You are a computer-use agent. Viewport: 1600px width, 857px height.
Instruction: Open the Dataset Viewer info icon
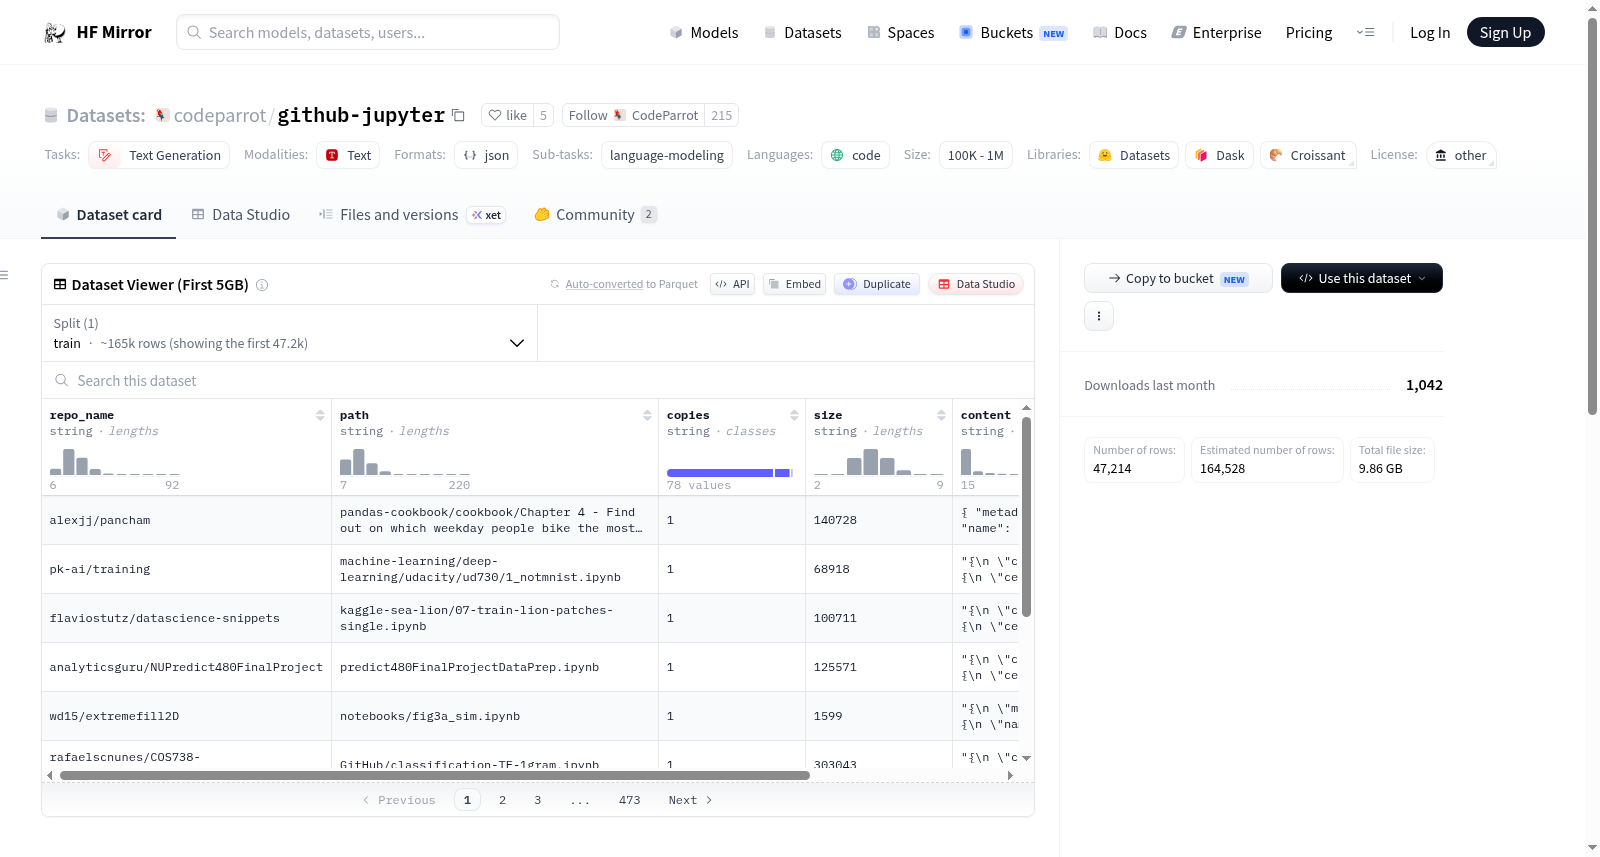[262, 285]
